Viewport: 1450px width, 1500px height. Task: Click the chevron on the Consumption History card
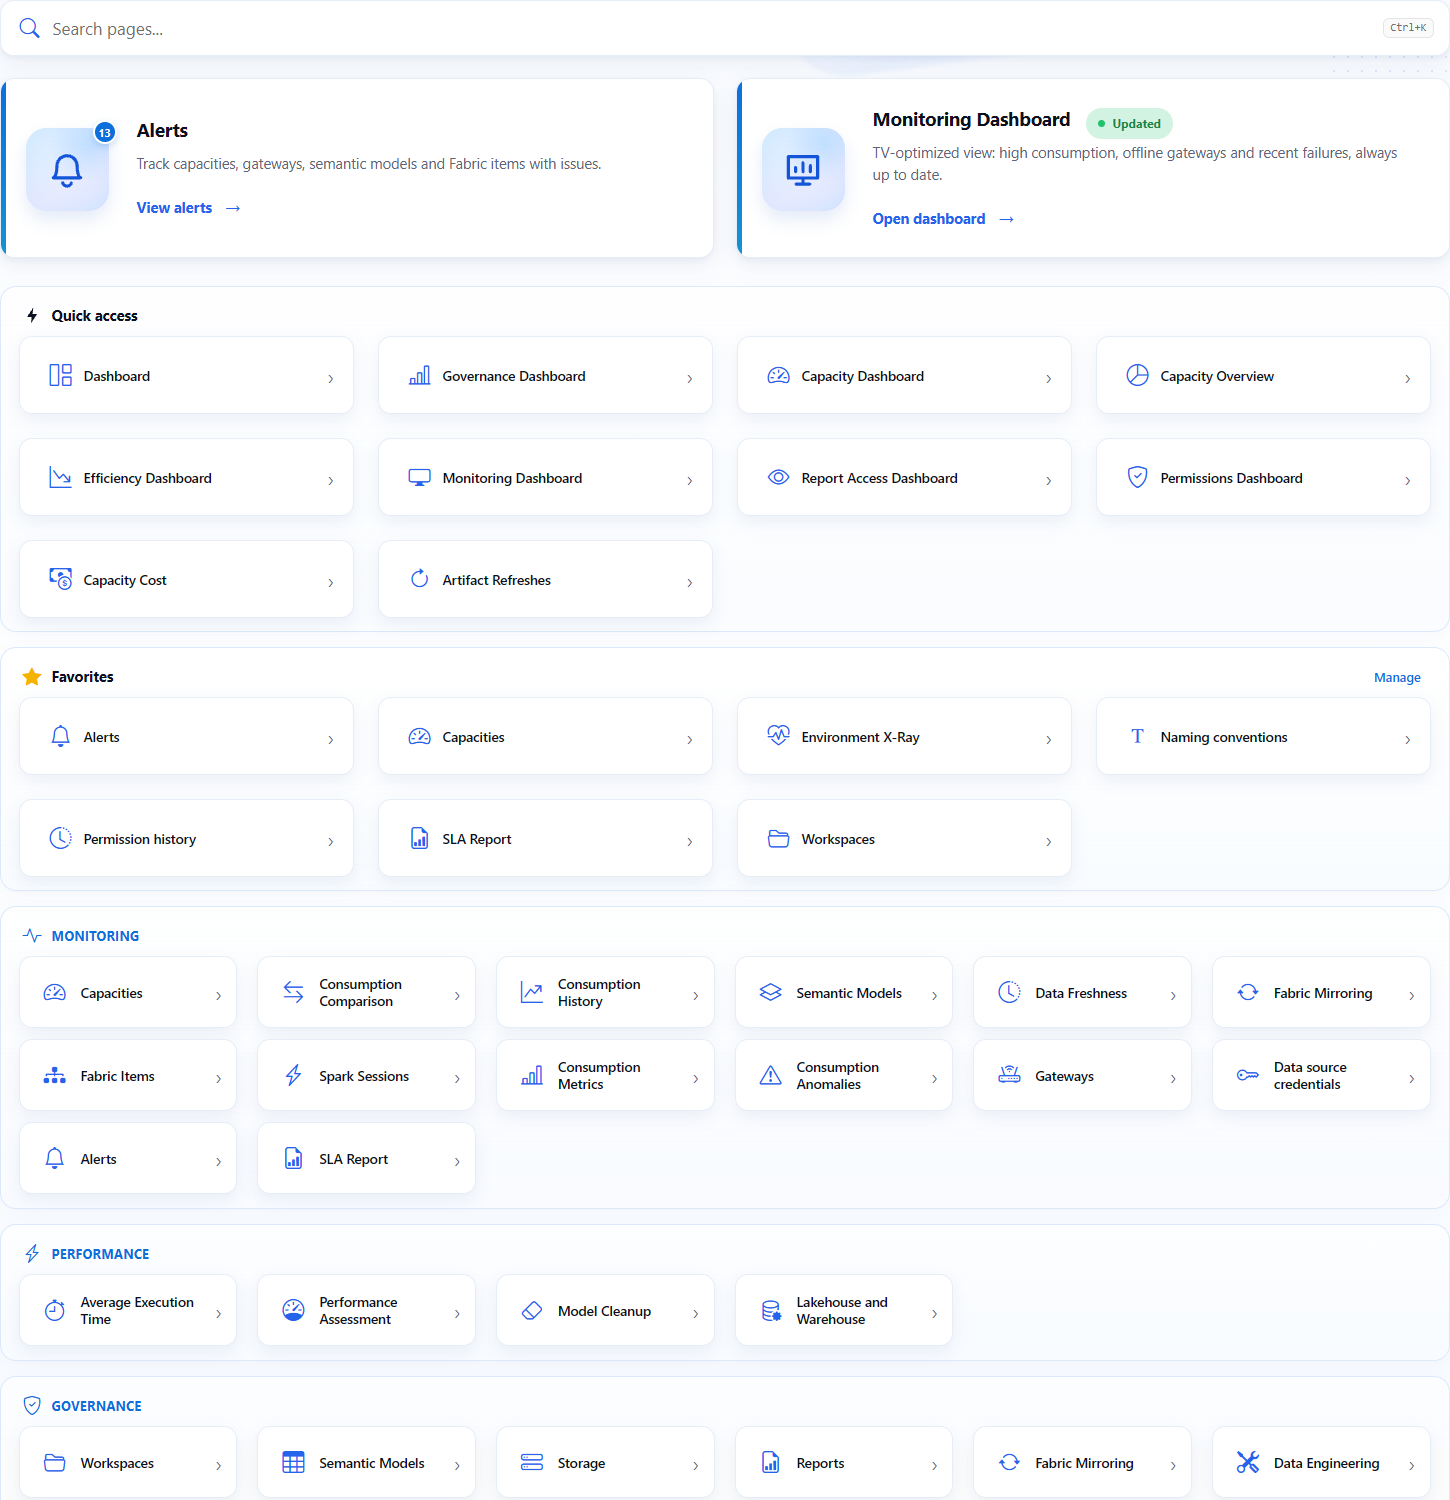coord(696,996)
